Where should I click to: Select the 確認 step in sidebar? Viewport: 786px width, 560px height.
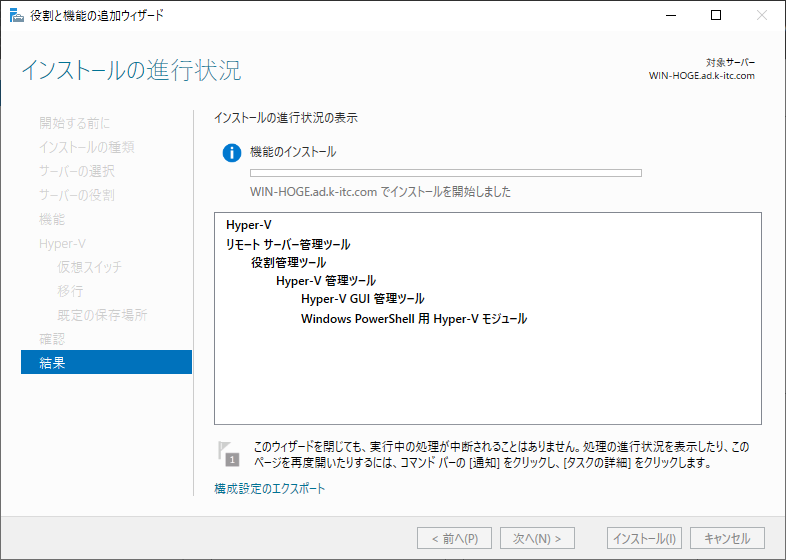(x=52, y=339)
